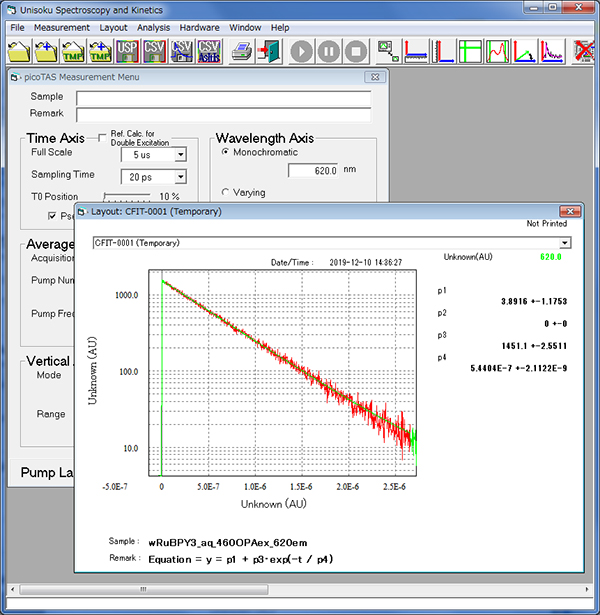
Task: Select the Monochromatic radio button
Action: pos(224,152)
